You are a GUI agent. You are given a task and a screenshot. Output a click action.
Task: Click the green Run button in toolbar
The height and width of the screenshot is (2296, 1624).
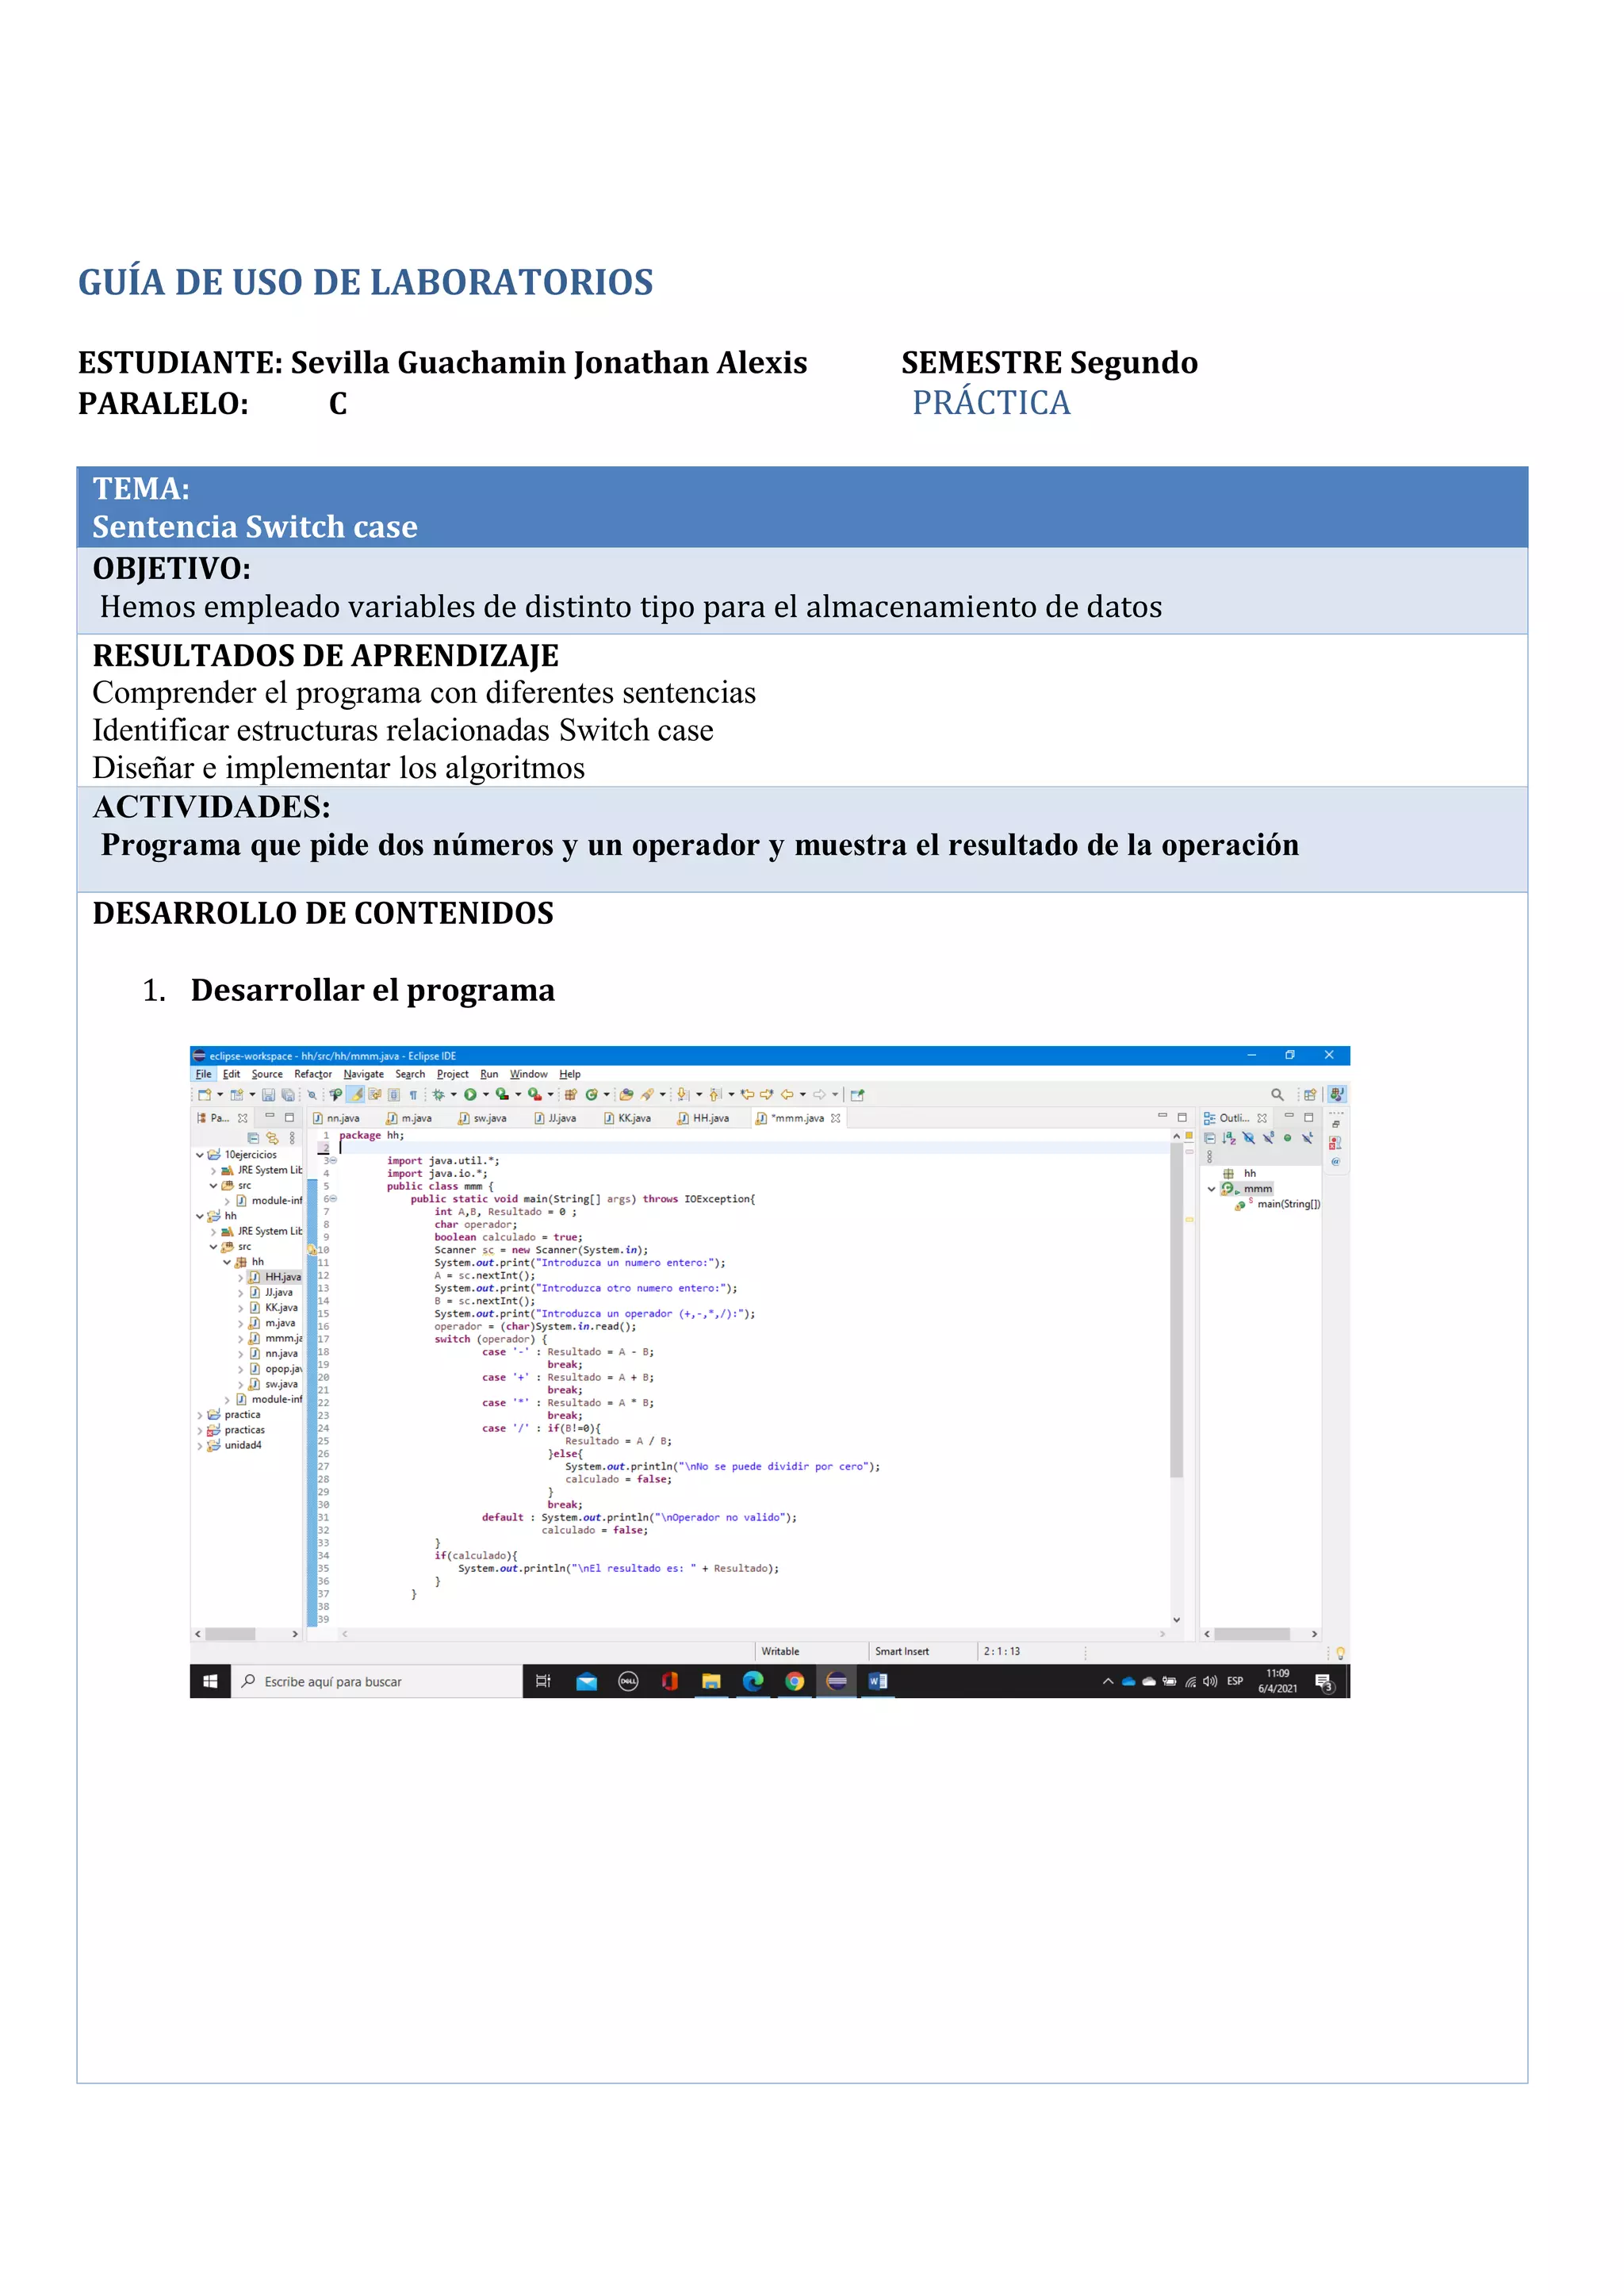click(x=470, y=1095)
